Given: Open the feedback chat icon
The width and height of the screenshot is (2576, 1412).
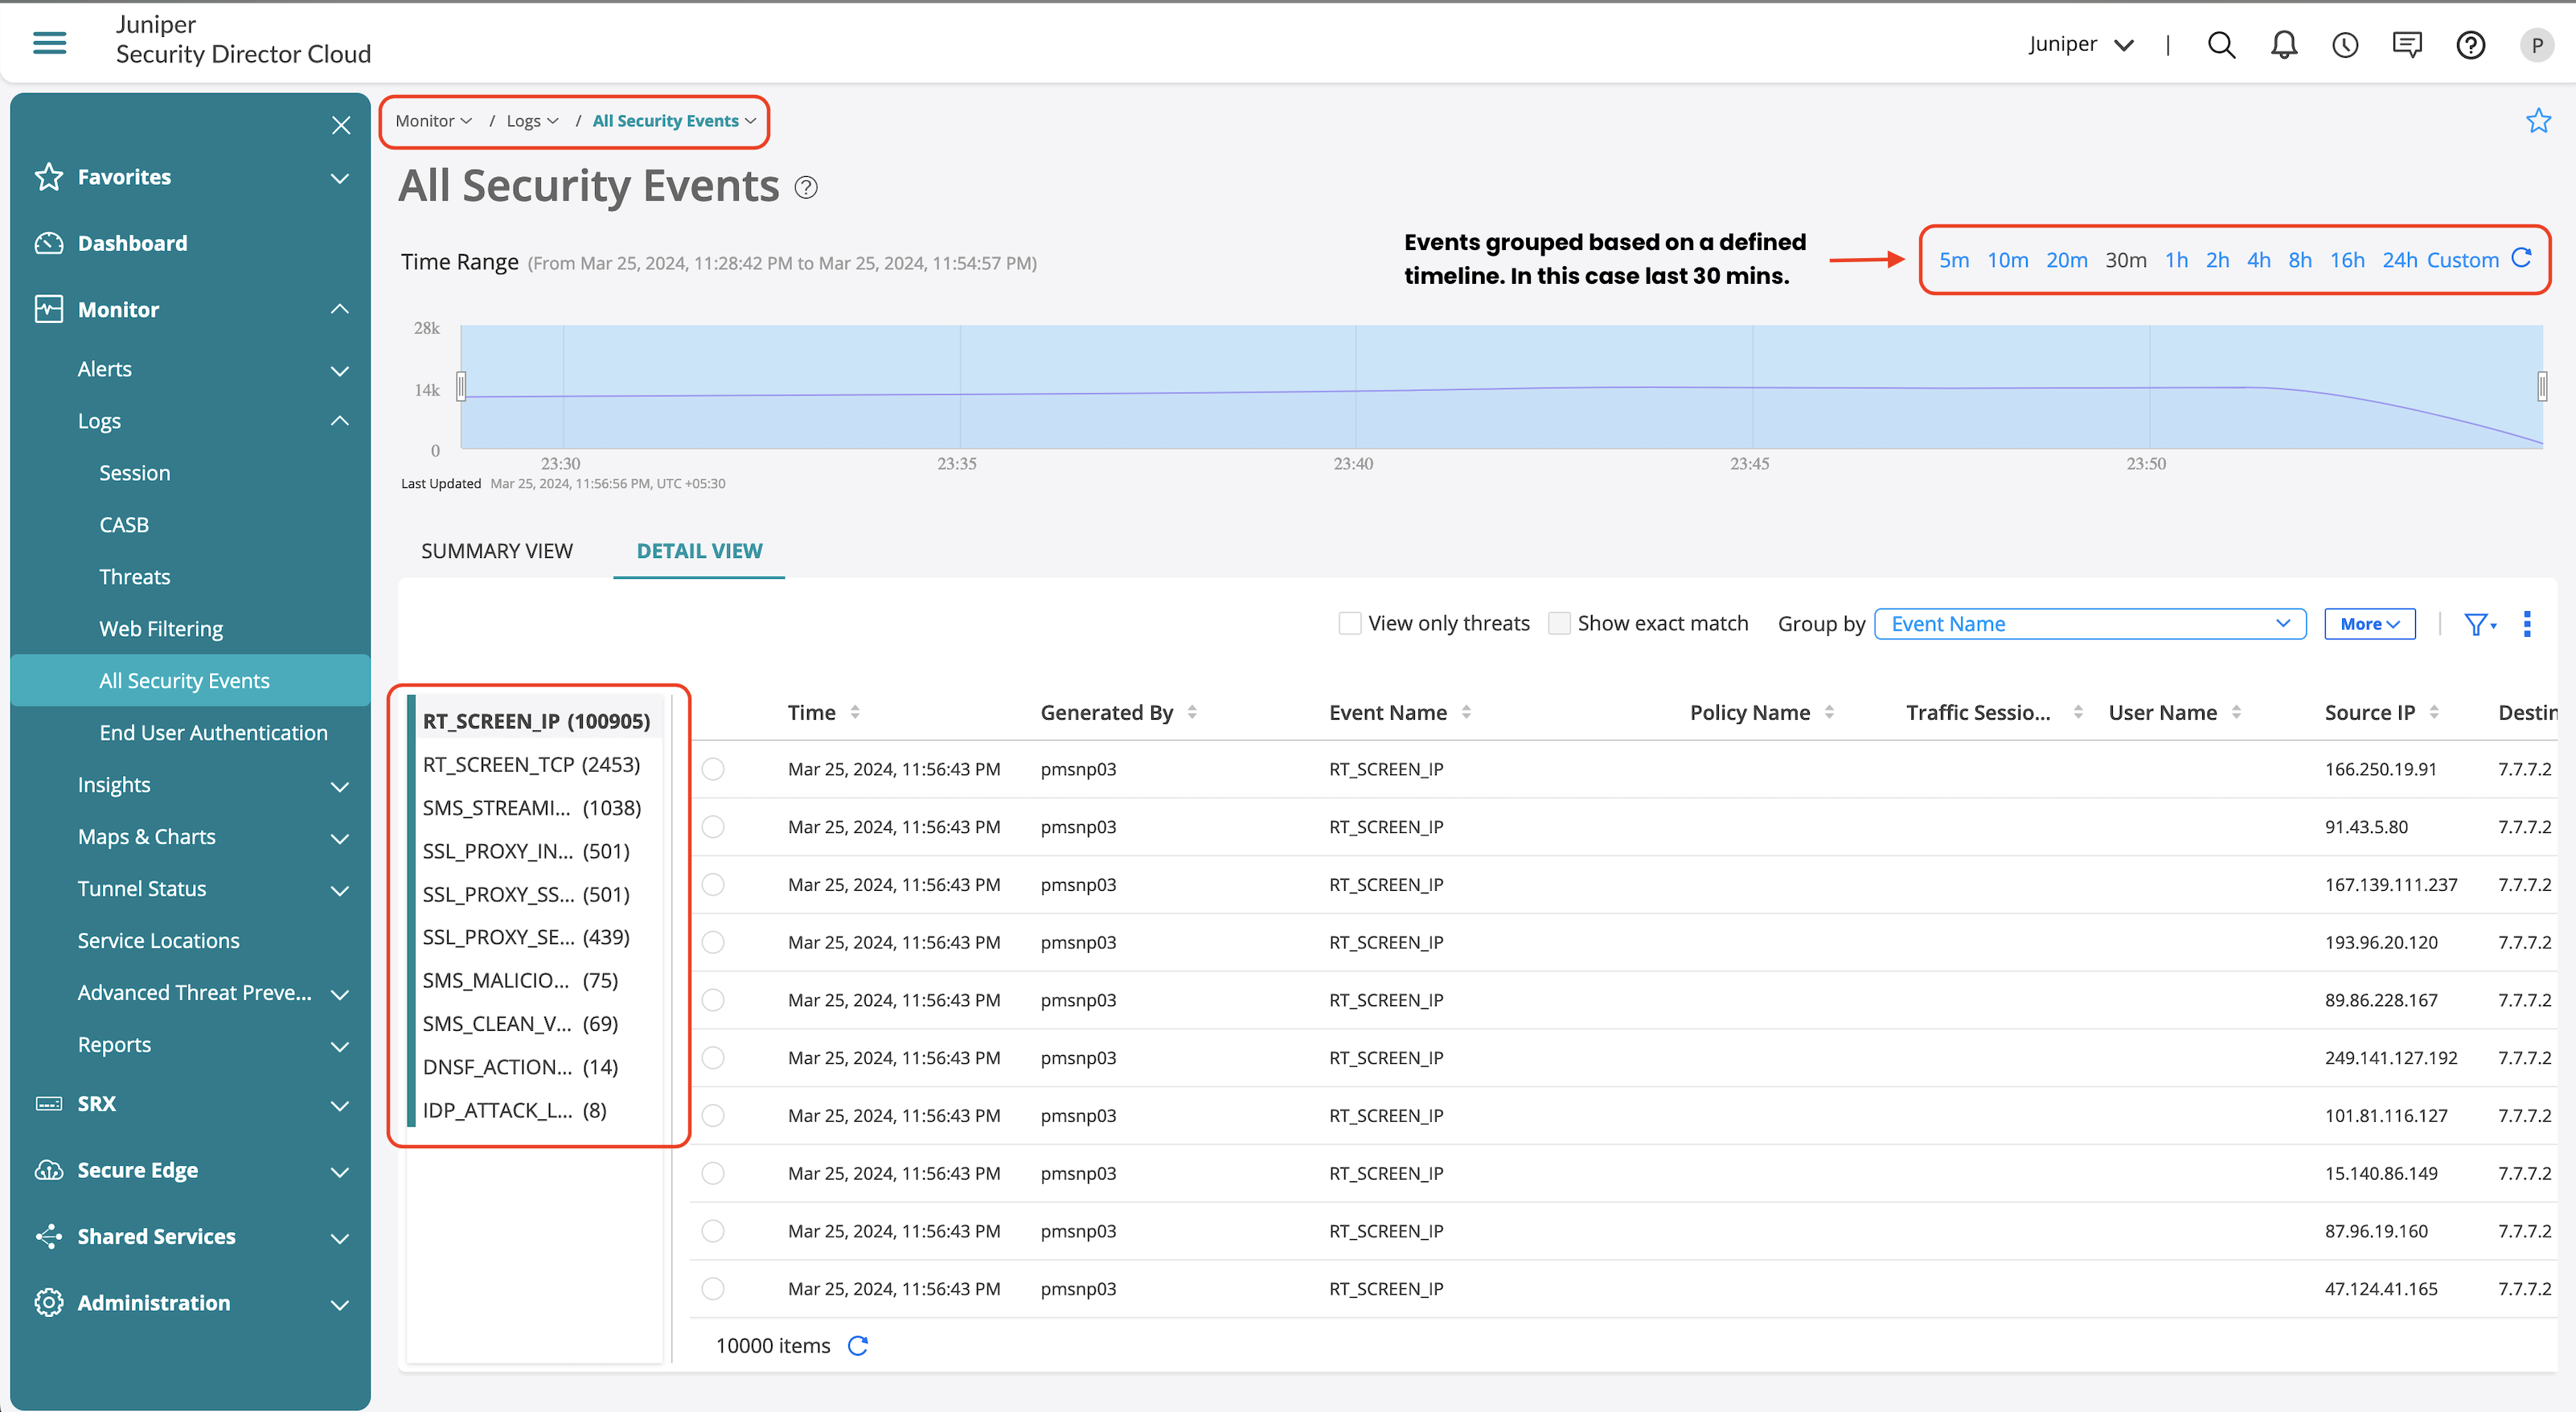Looking at the screenshot, I should pos(2407,45).
